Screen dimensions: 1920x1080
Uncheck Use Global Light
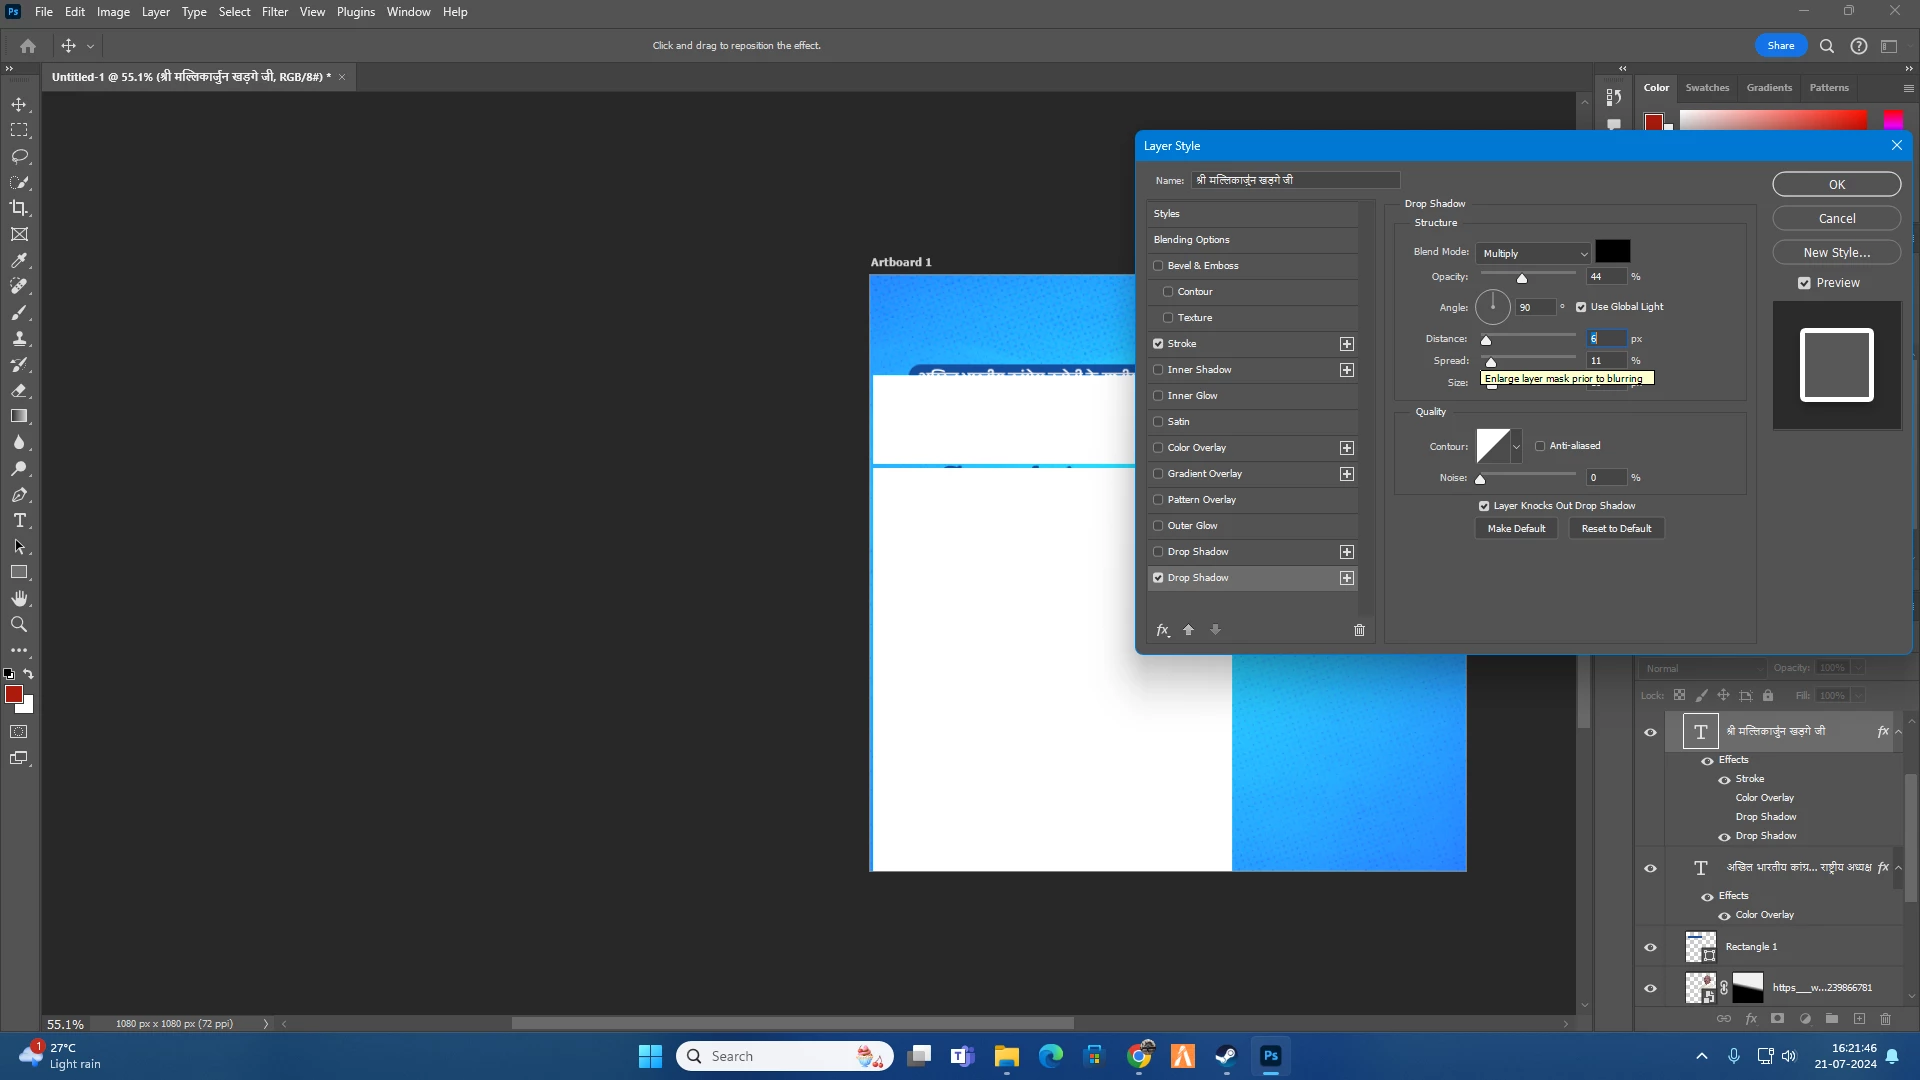[1581, 307]
